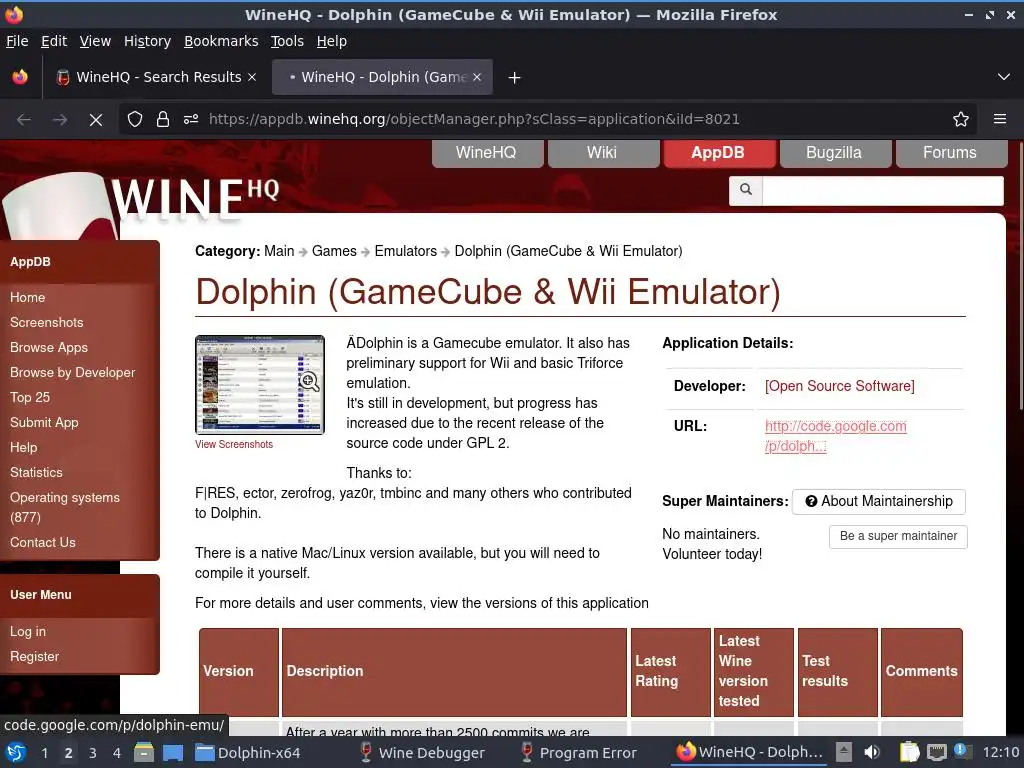The image size is (1024, 768).
Task: Click About Maintainership button
Action: click(878, 502)
